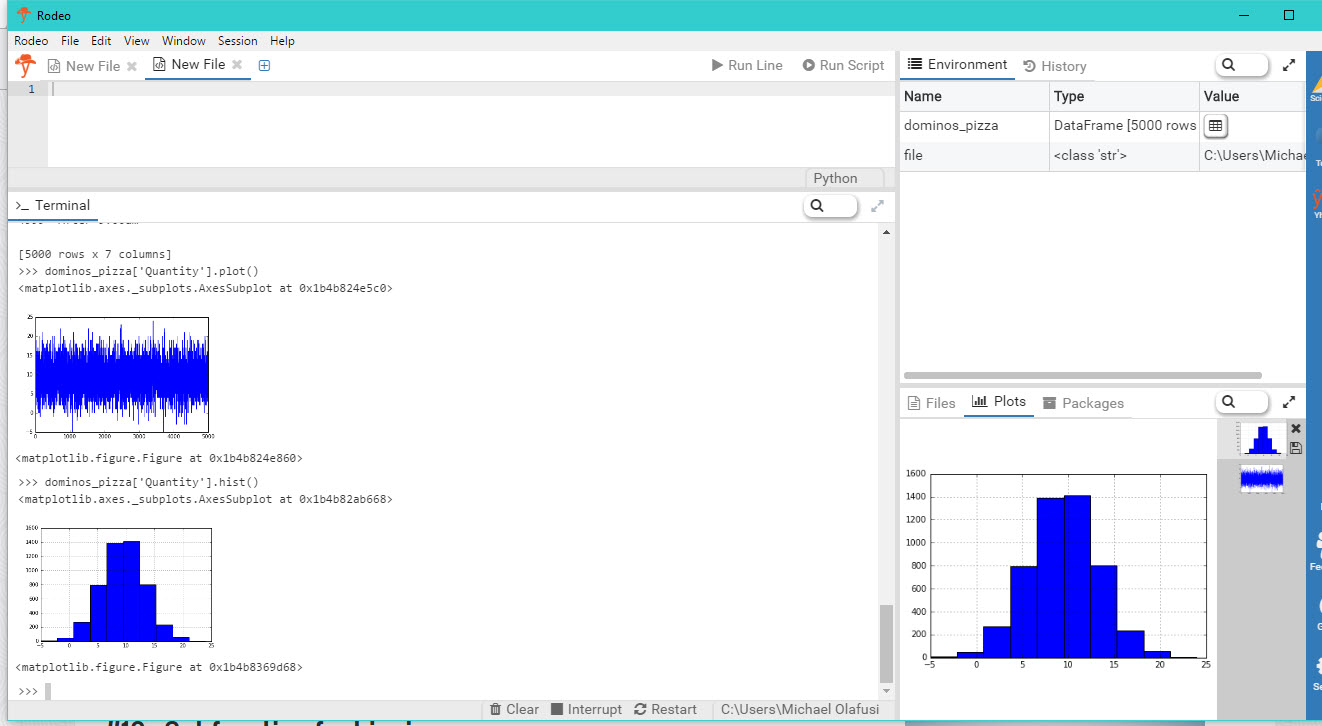Click the Rodeo logo icon in the toolbar

coord(25,65)
